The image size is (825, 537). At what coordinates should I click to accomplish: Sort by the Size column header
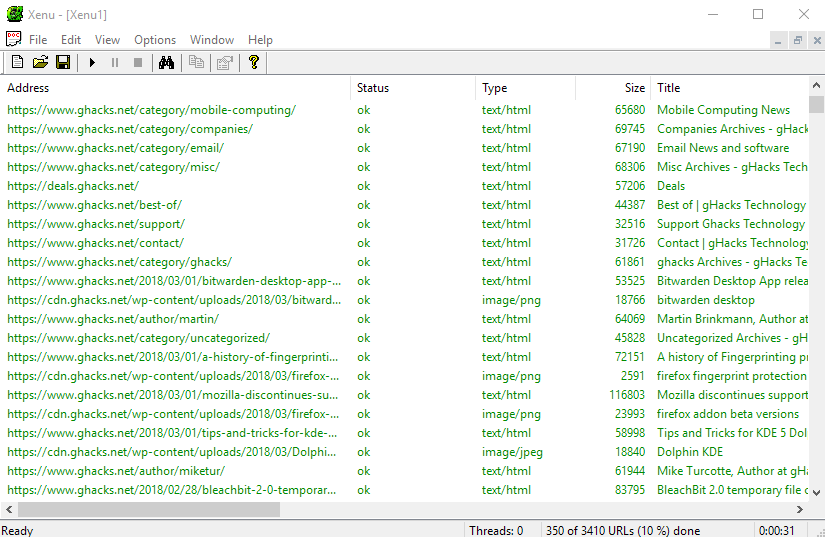tap(613, 88)
